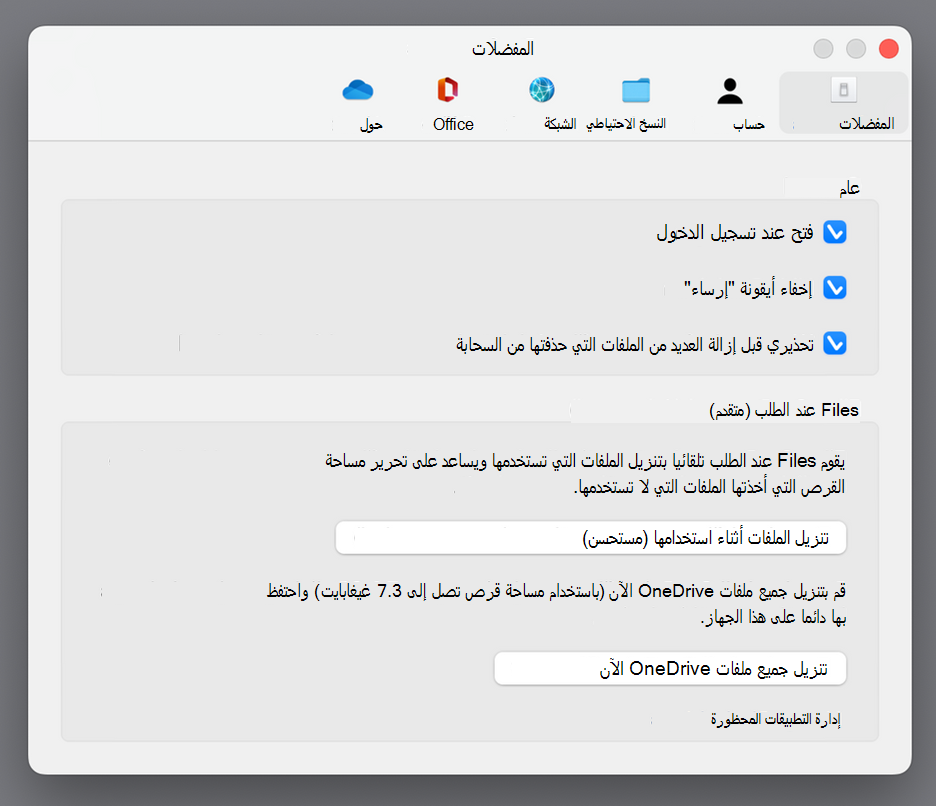The height and width of the screenshot is (806, 936).
Task: Select the المفضلات (Preferences) switch icon
Action: pyautogui.click(x=843, y=90)
